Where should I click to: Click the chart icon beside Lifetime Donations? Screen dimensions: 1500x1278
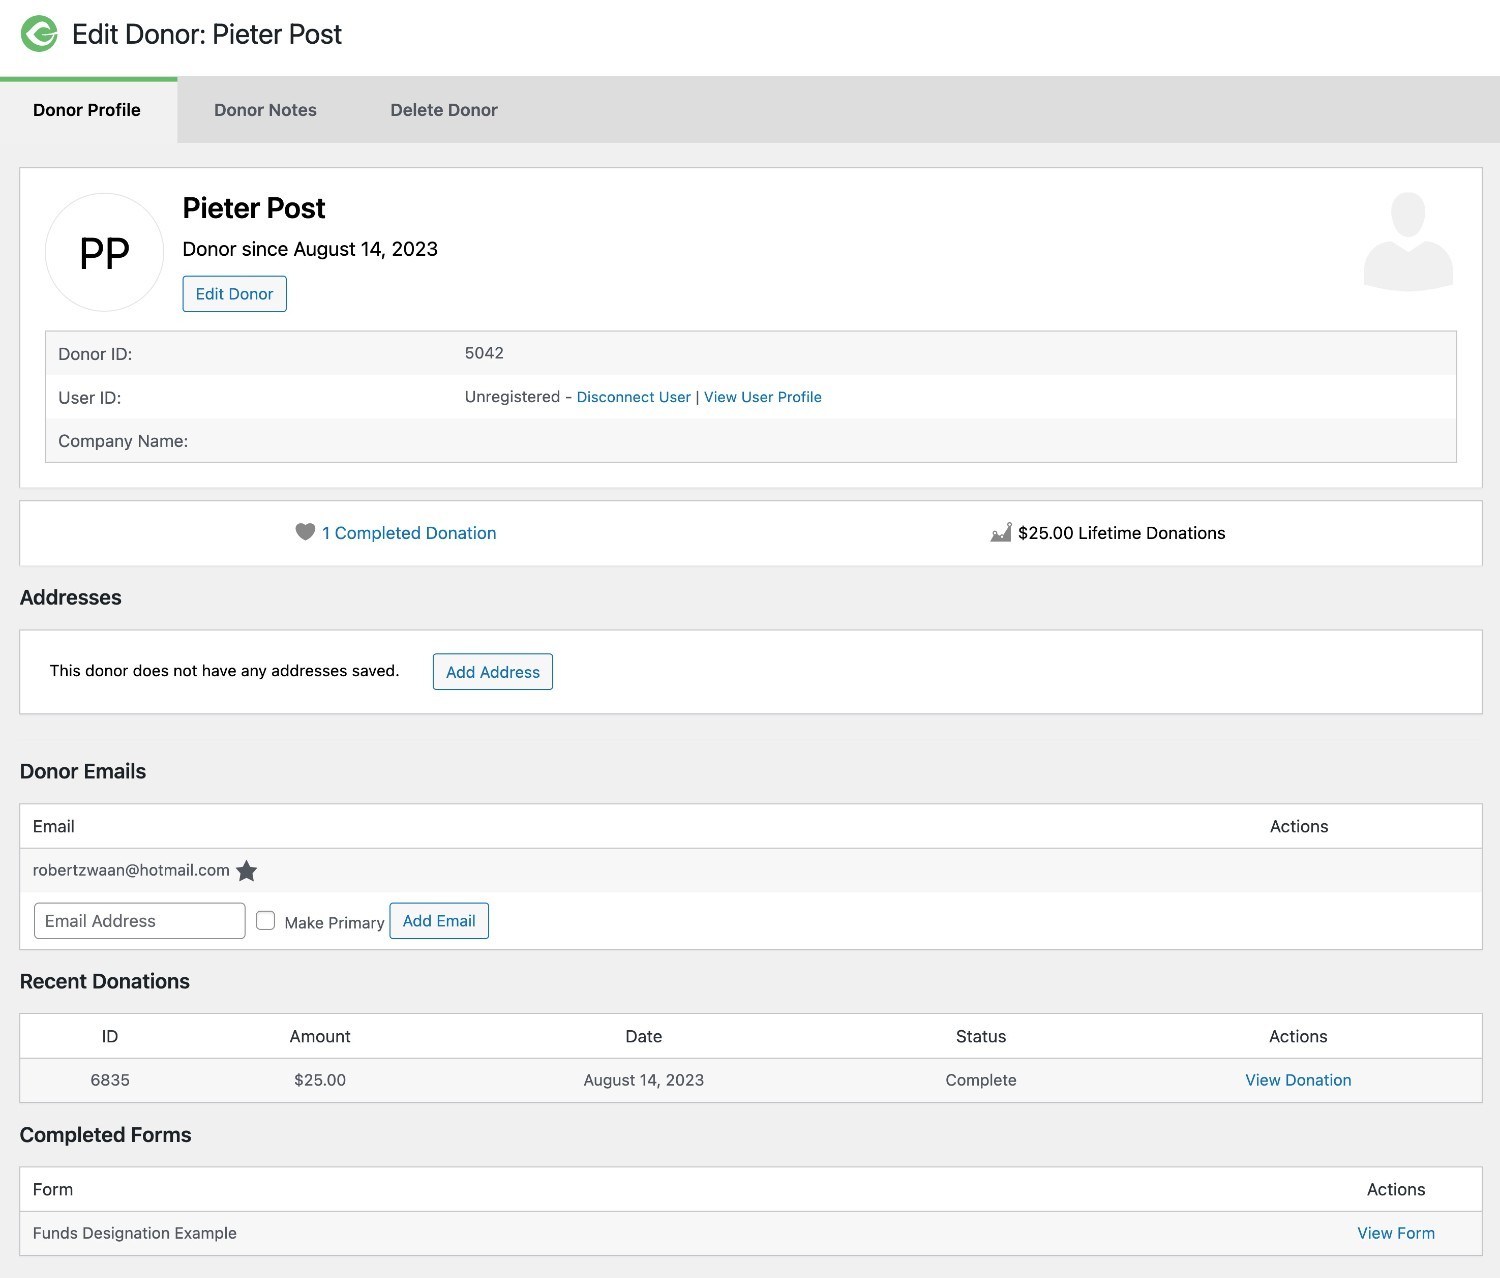(1001, 533)
